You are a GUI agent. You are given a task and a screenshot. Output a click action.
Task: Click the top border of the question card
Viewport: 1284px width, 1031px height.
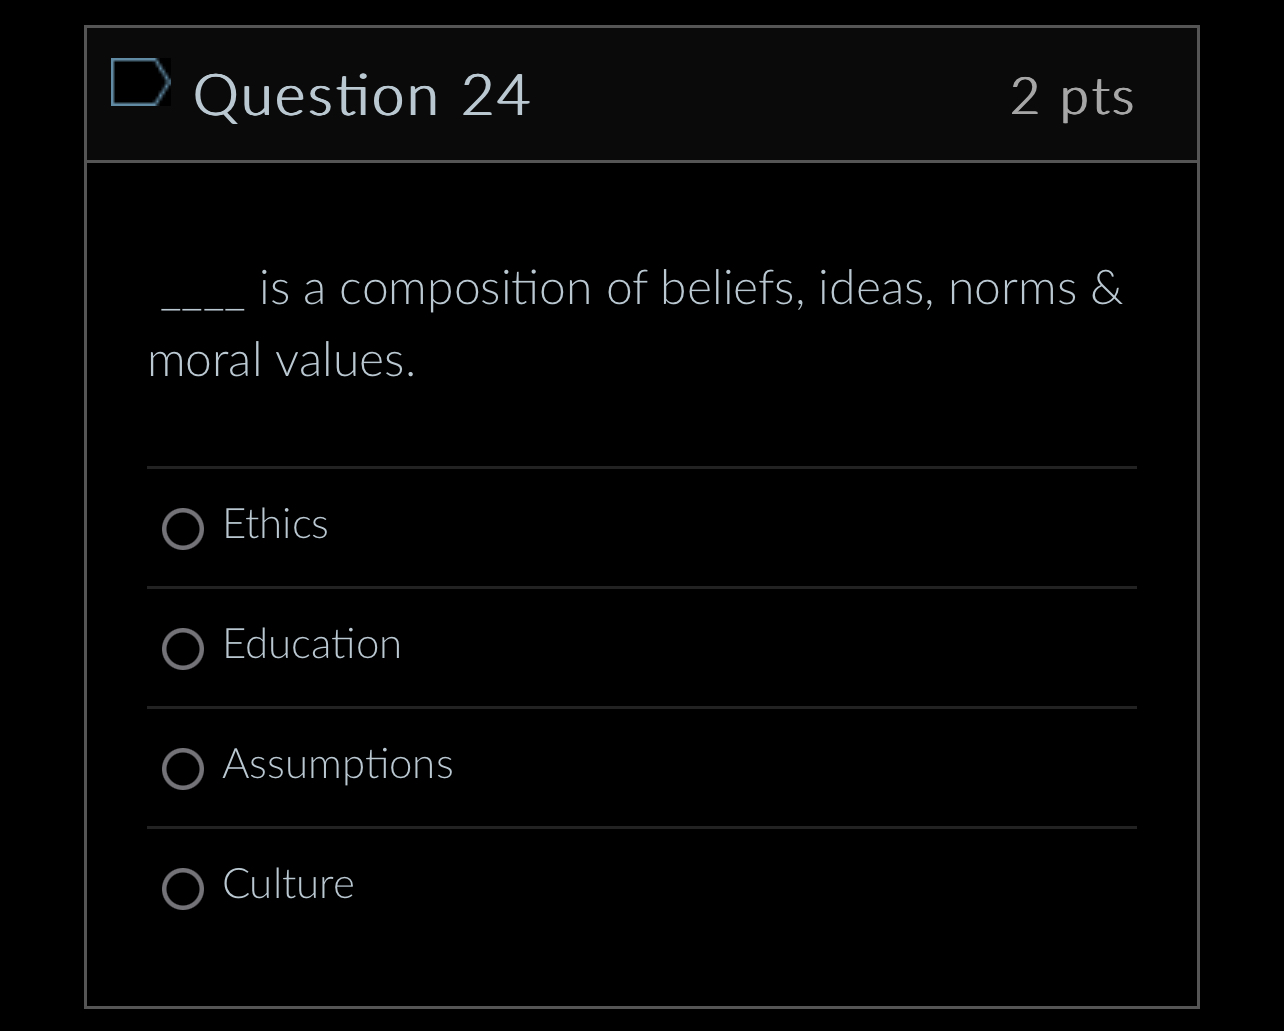click(641, 27)
